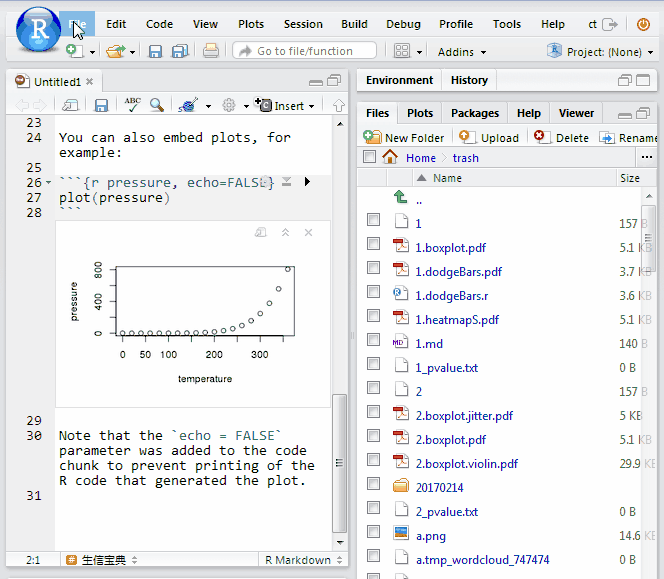The height and width of the screenshot is (579, 664).
Task: Tick the checkbox for folder 20170214
Action: pos(373,483)
